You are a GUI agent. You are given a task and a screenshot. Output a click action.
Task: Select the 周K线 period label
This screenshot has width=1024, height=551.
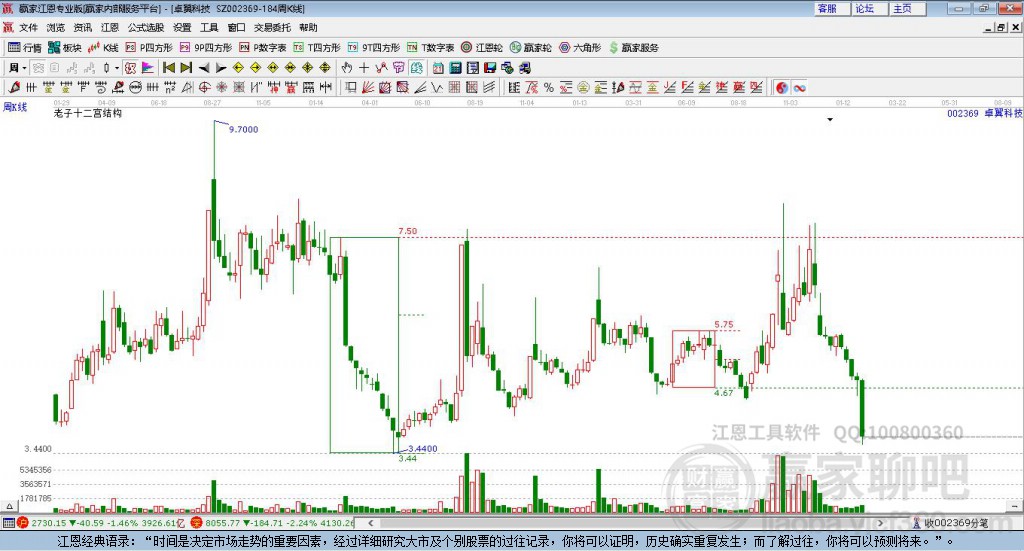click(x=15, y=107)
